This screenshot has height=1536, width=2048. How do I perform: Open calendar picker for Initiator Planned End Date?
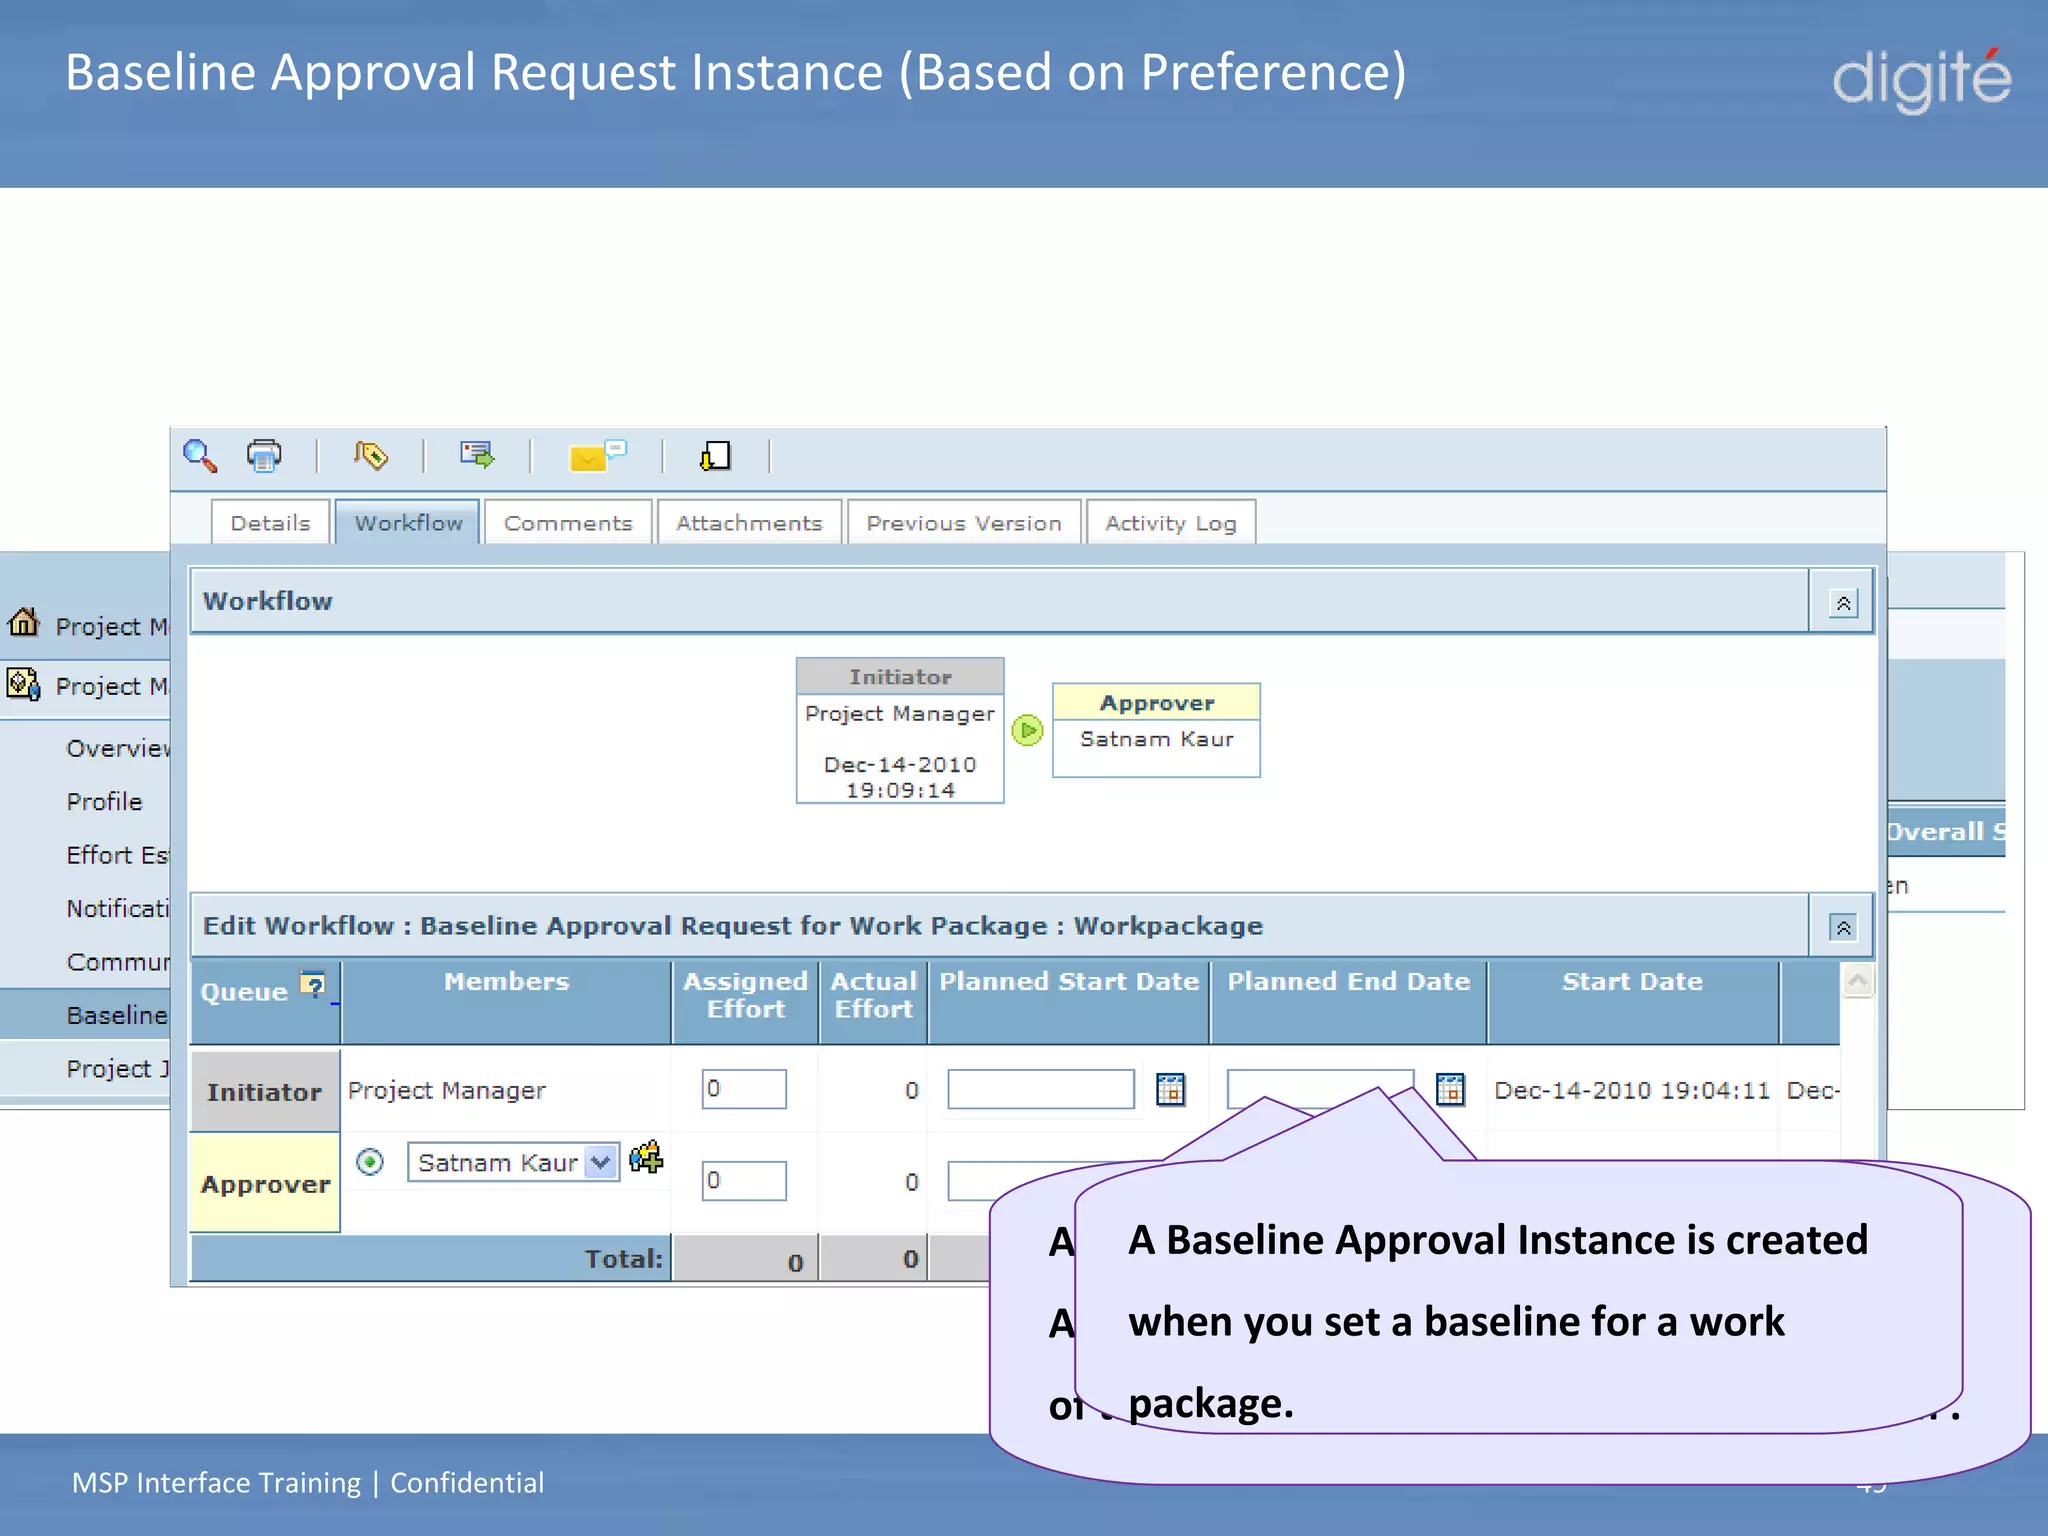1450,1089
